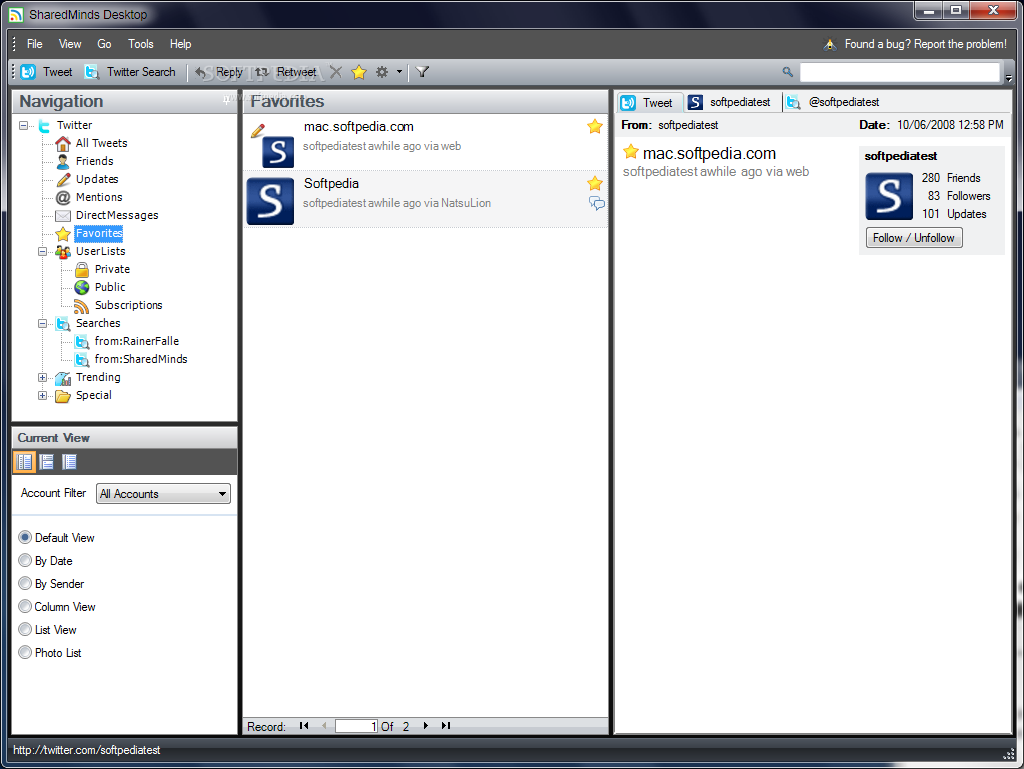Click the first layout icon in Current View
Viewport: 1024px width, 769px height.
25,462
